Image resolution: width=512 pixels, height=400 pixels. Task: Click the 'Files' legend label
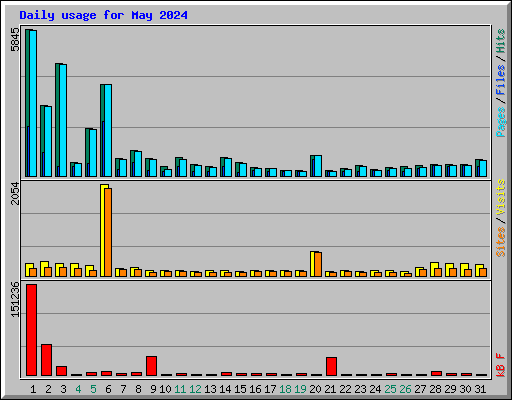(x=501, y=80)
